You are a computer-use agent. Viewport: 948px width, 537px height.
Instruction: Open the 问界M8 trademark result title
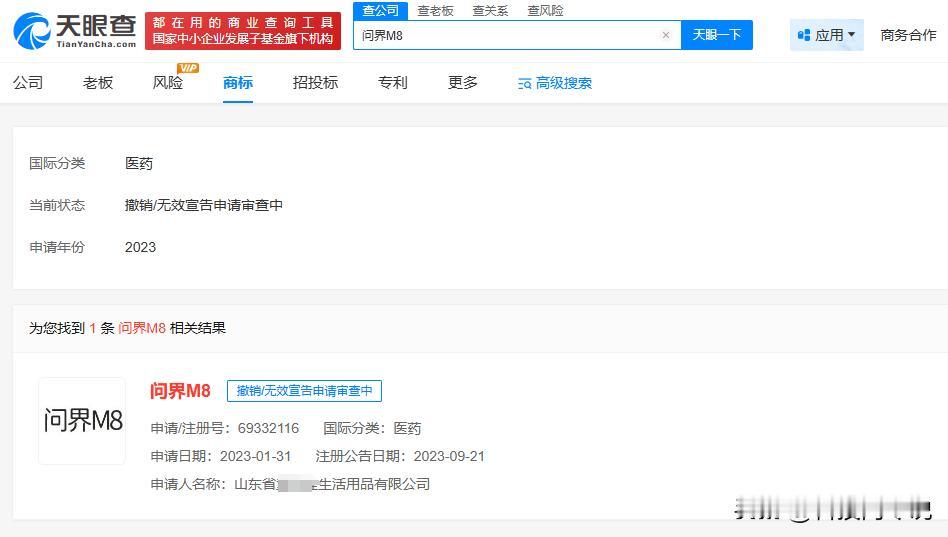tap(180, 391)
